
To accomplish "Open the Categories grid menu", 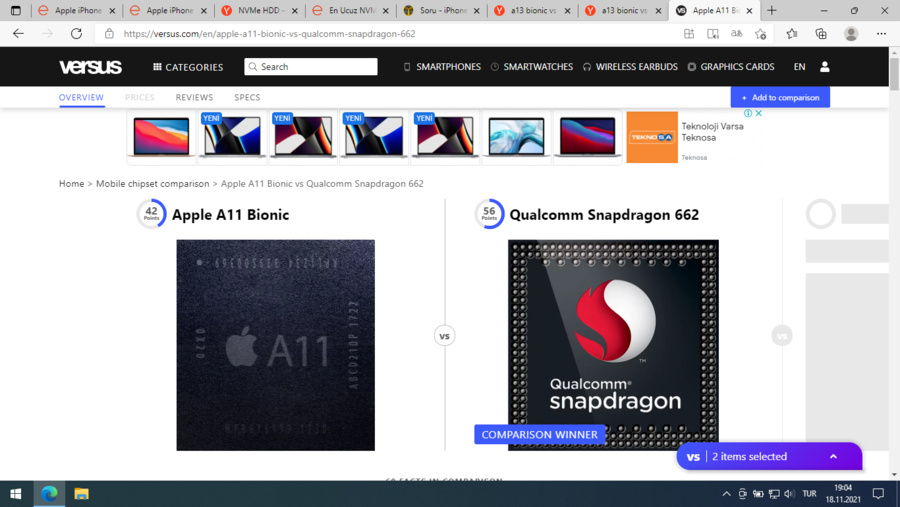I will coord(188,67).
